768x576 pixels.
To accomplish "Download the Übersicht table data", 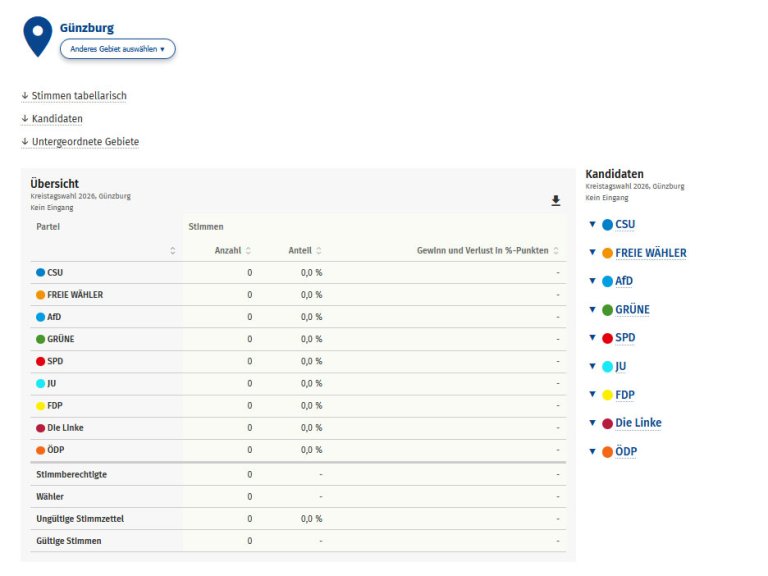I will click(556, 201).
